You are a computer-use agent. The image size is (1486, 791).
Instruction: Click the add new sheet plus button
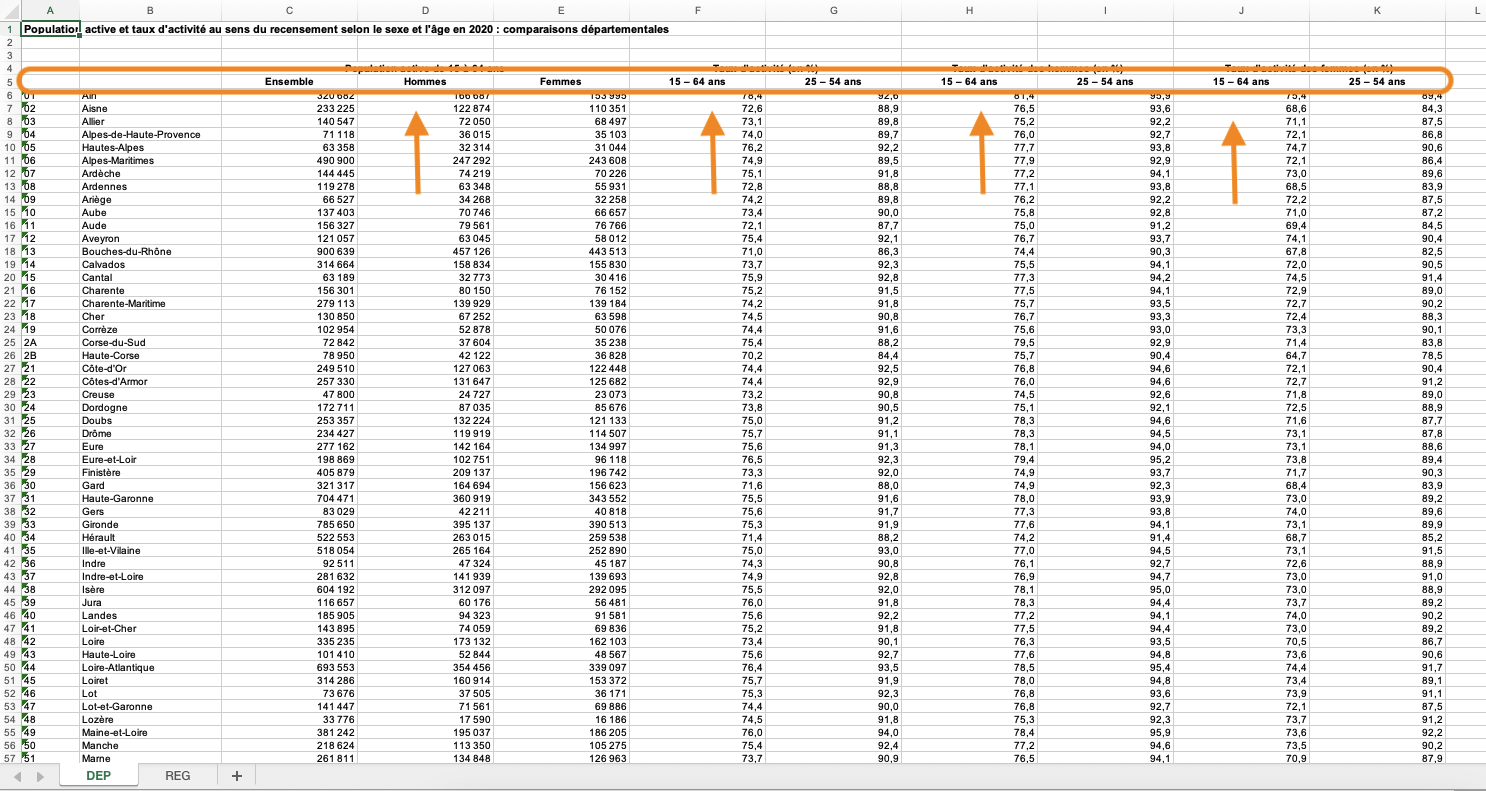[x=237, y=776]
